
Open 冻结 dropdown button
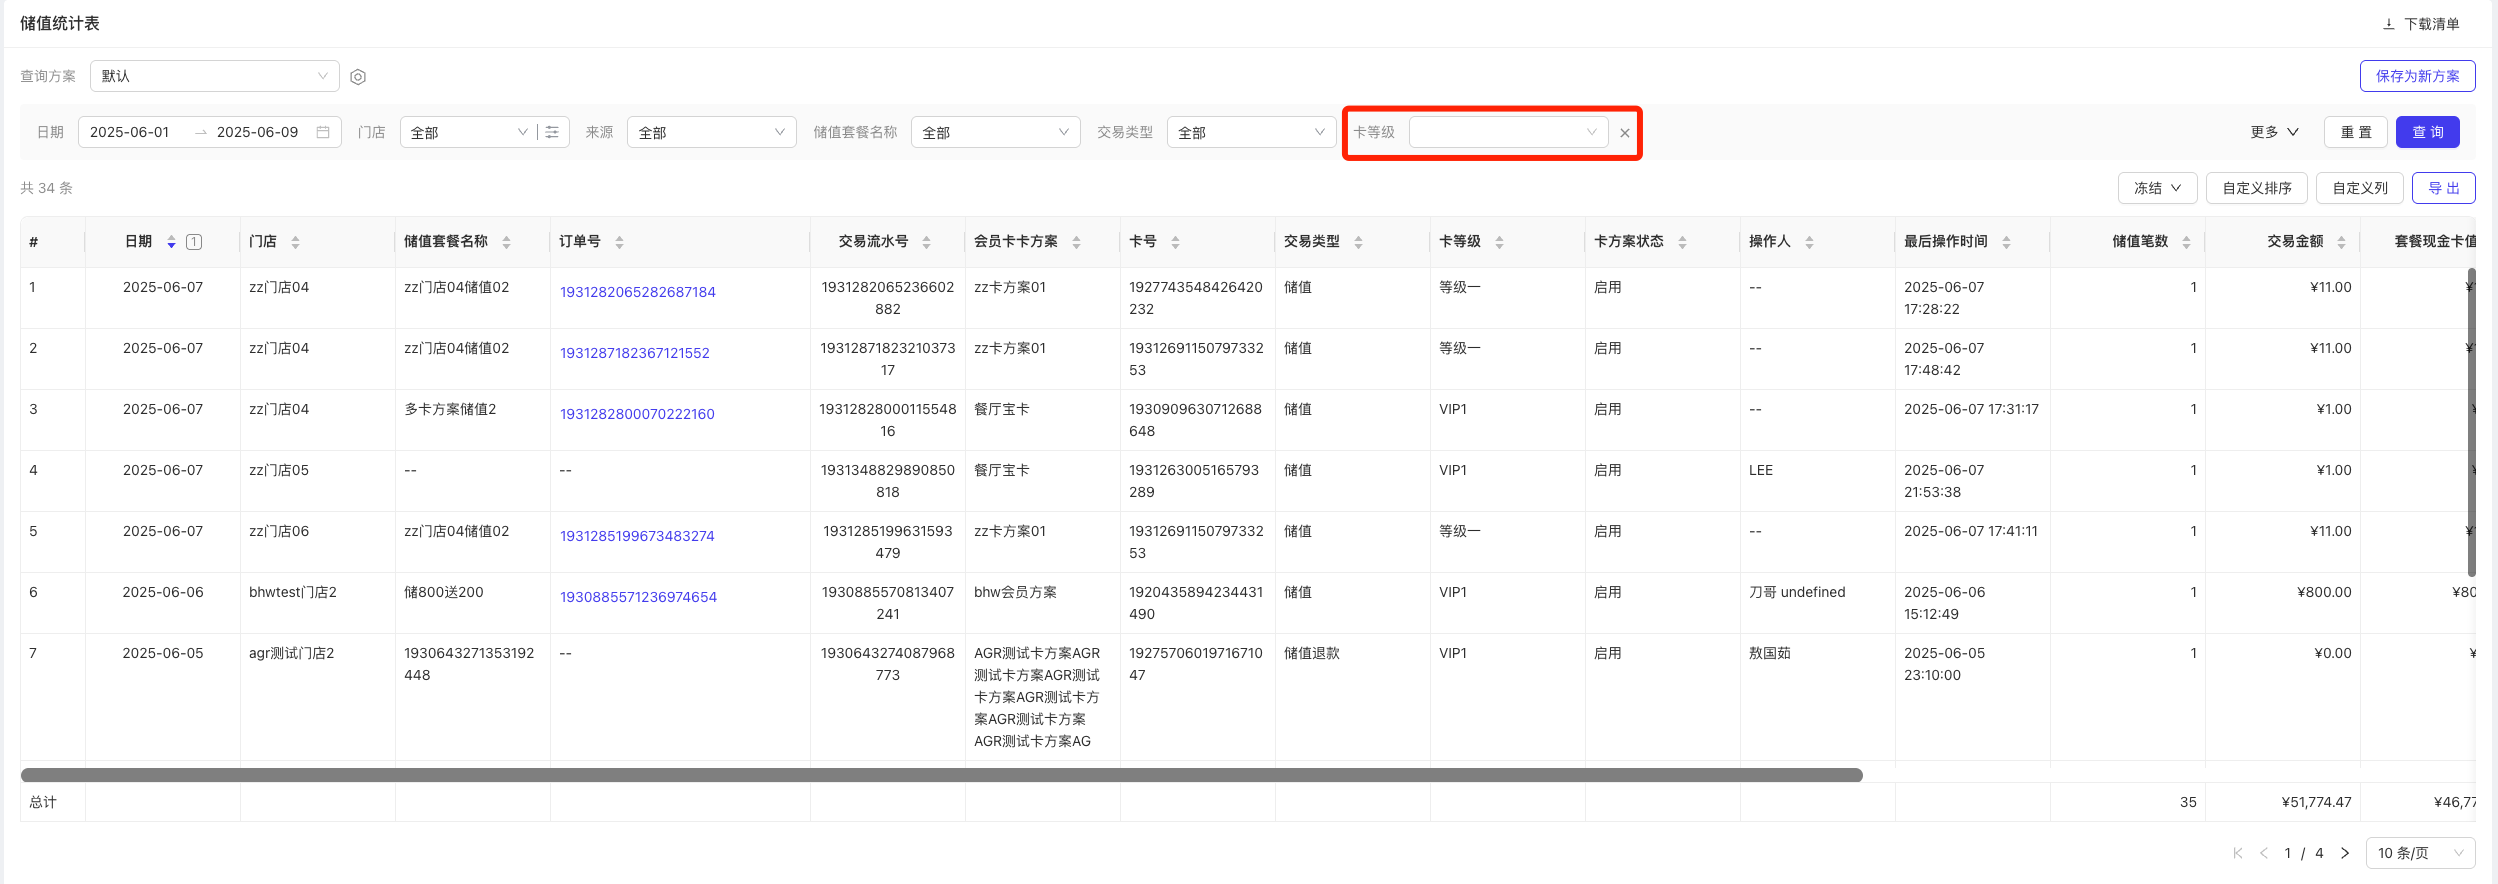2158,188
